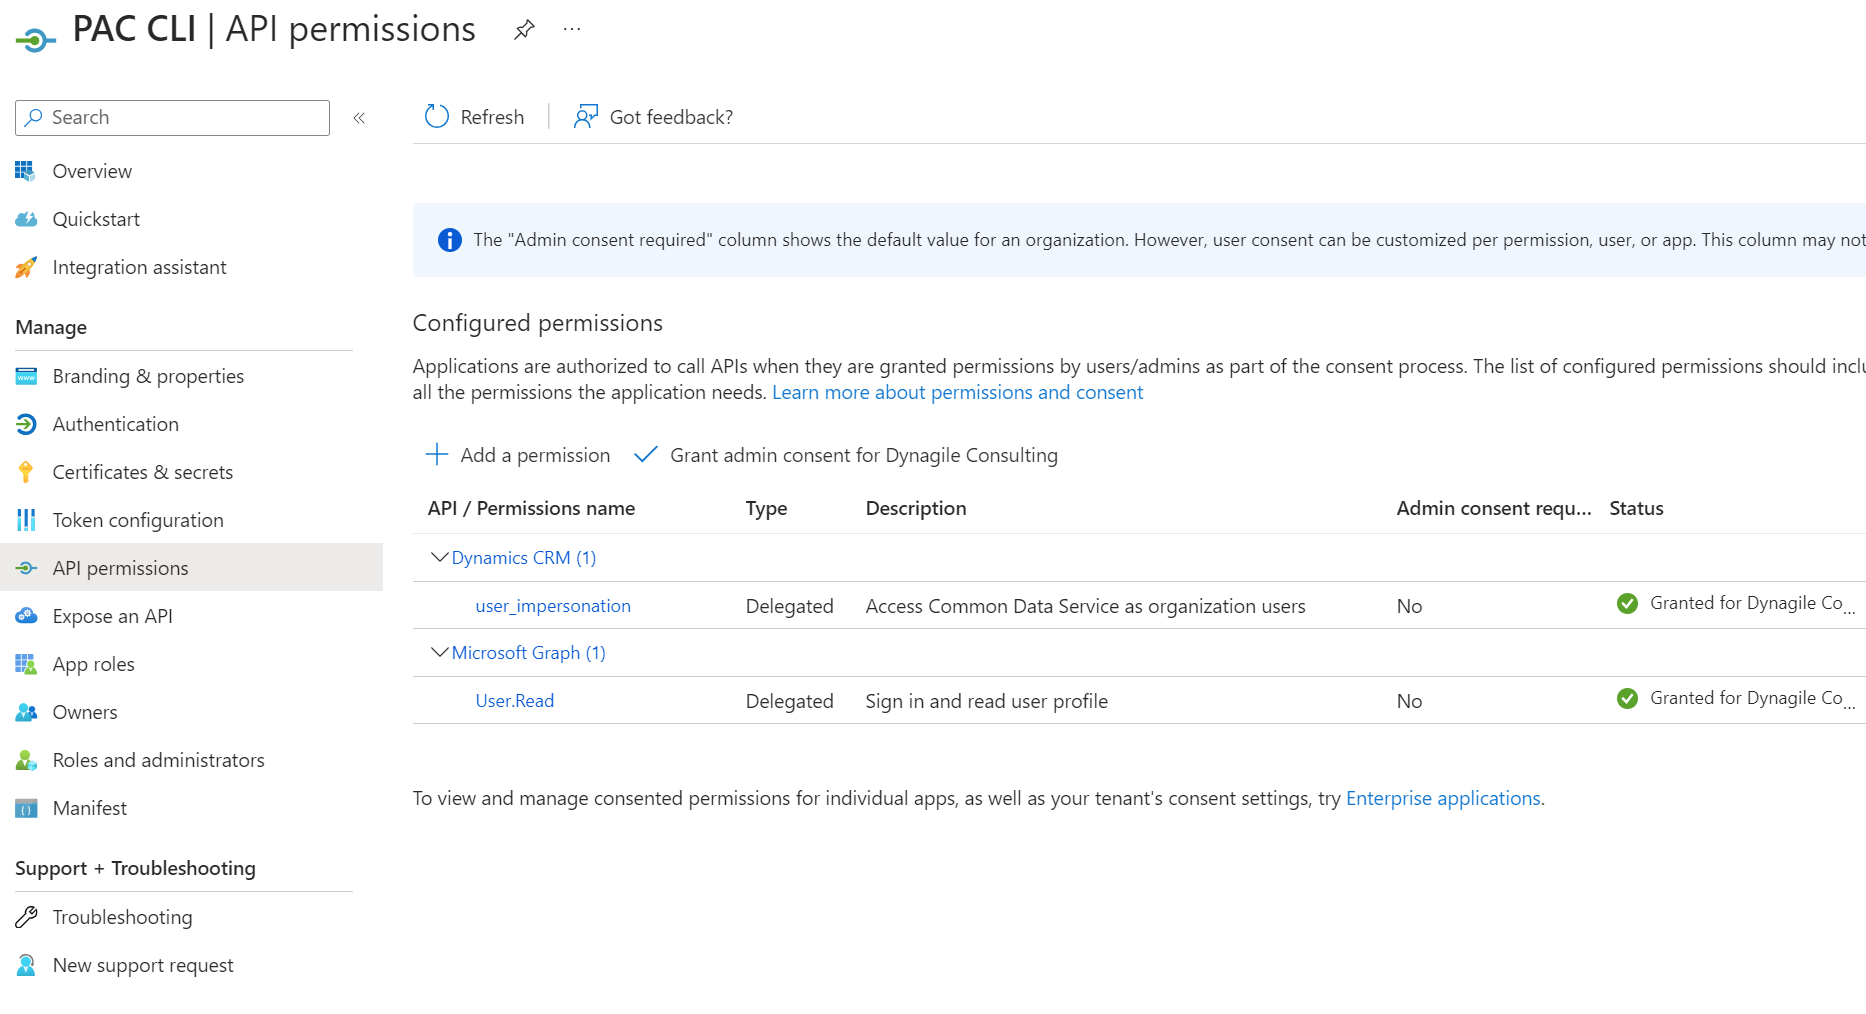Viewport: 1866px width, 1014px height.
Task: Click the "Support + Troubleshooting" section heading
Action: 135,868
